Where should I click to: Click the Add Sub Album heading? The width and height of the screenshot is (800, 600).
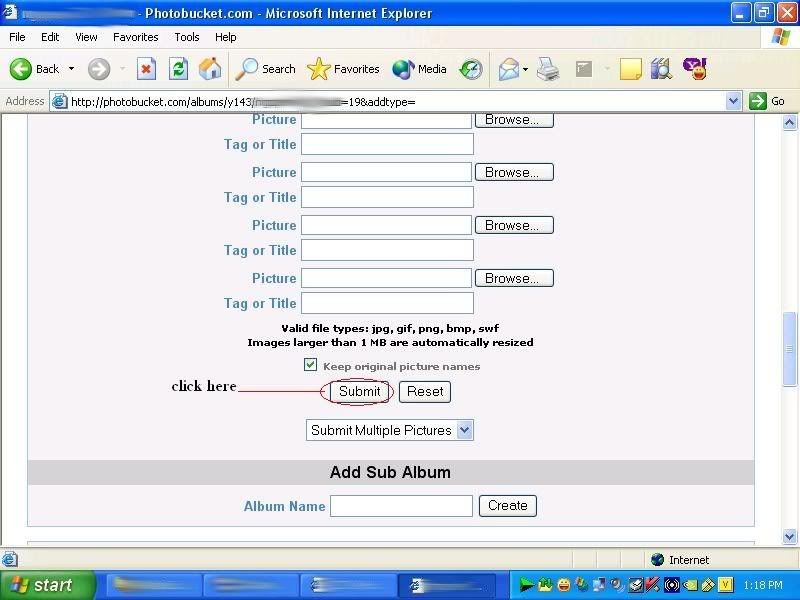pyautogui.click(x=390, y=472)
